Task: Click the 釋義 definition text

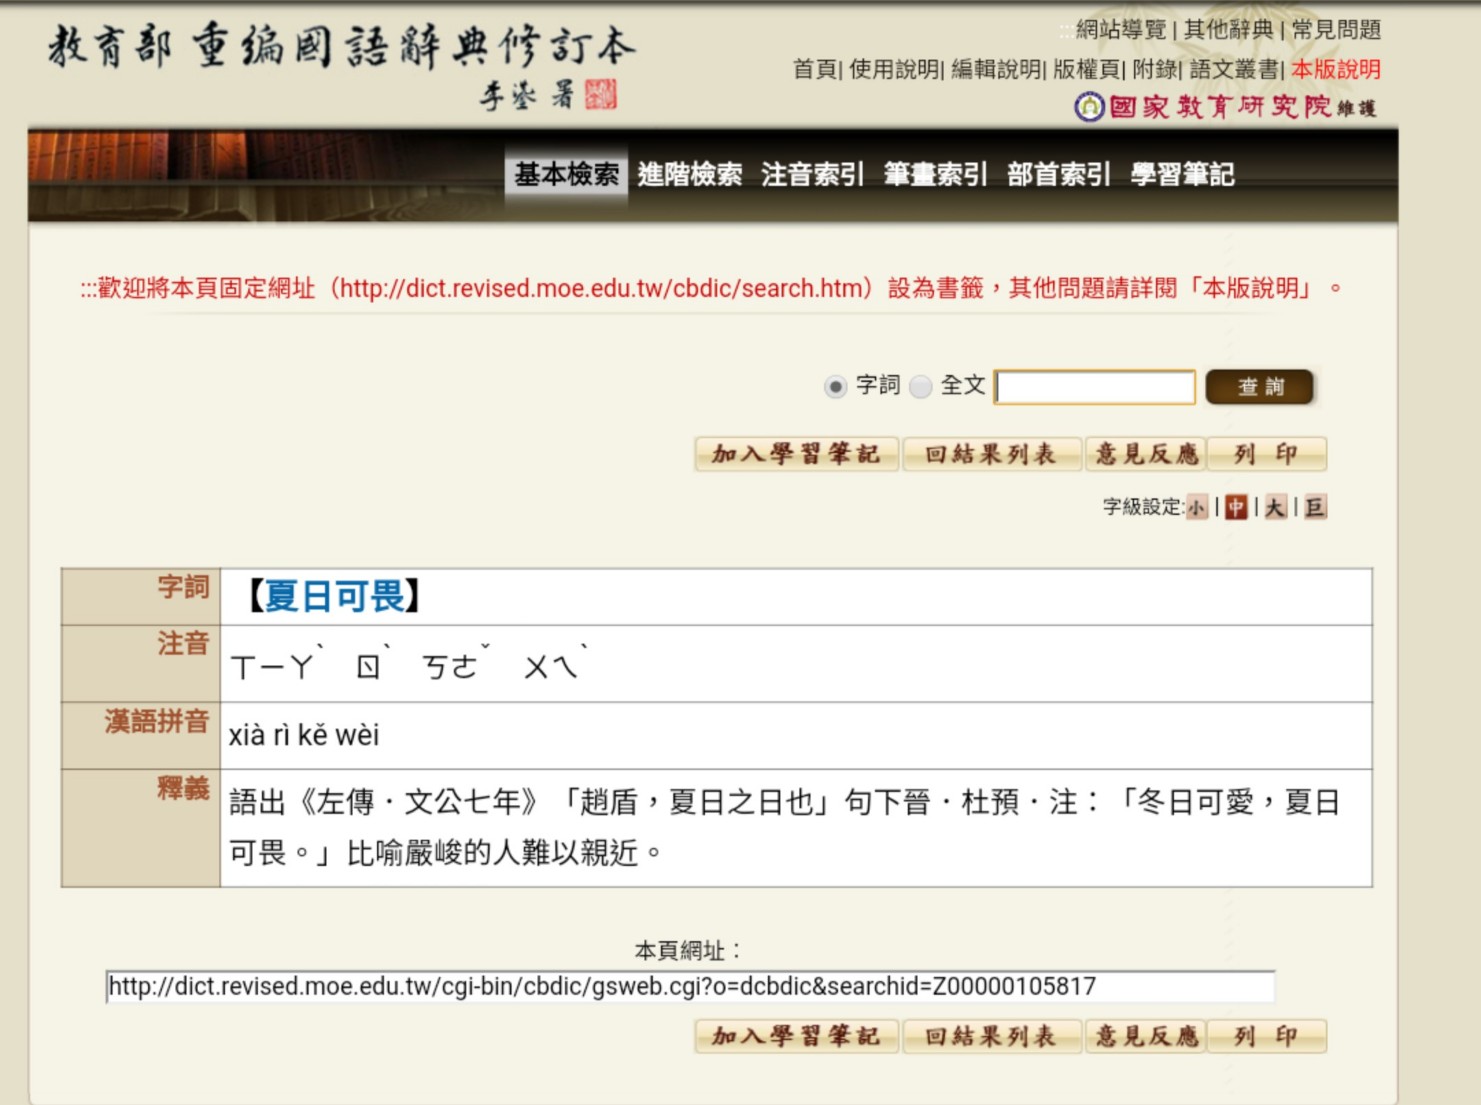Action: pyautogui.click(x=785, y=827)
